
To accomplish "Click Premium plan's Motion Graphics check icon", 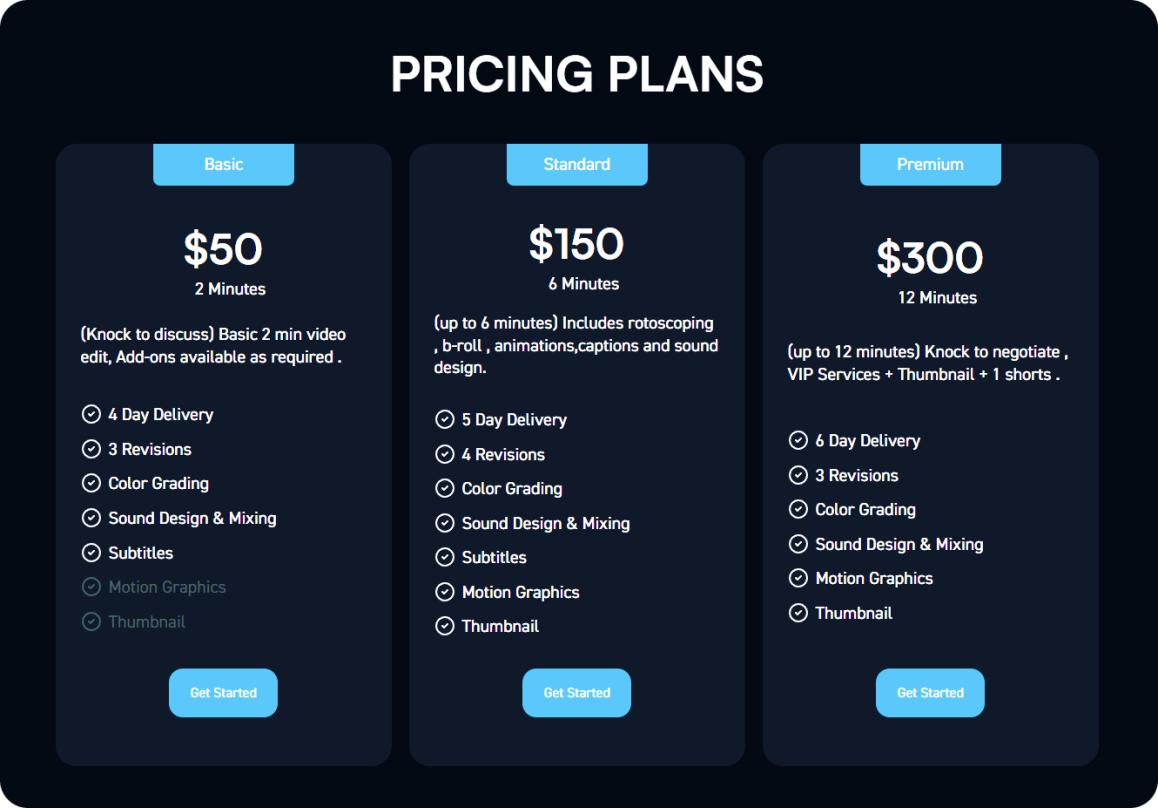I will point(798,578).
